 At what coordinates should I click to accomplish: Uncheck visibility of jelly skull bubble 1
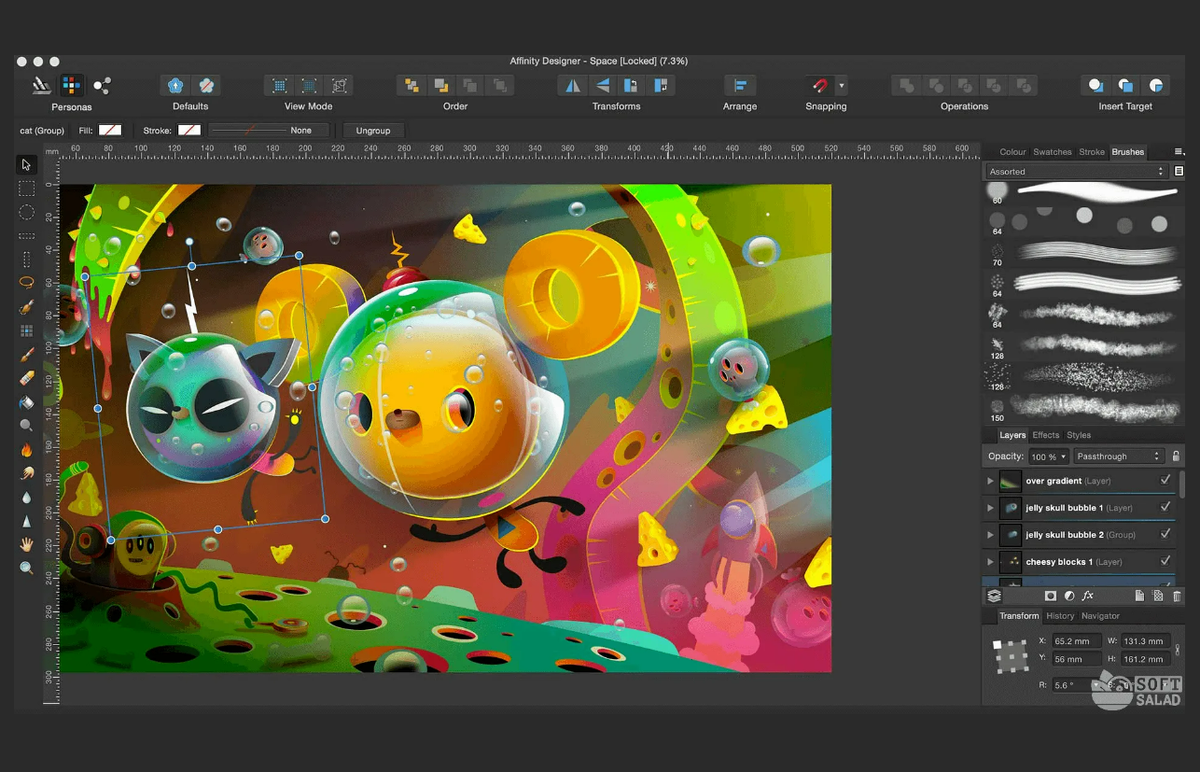coord(1165,508)
